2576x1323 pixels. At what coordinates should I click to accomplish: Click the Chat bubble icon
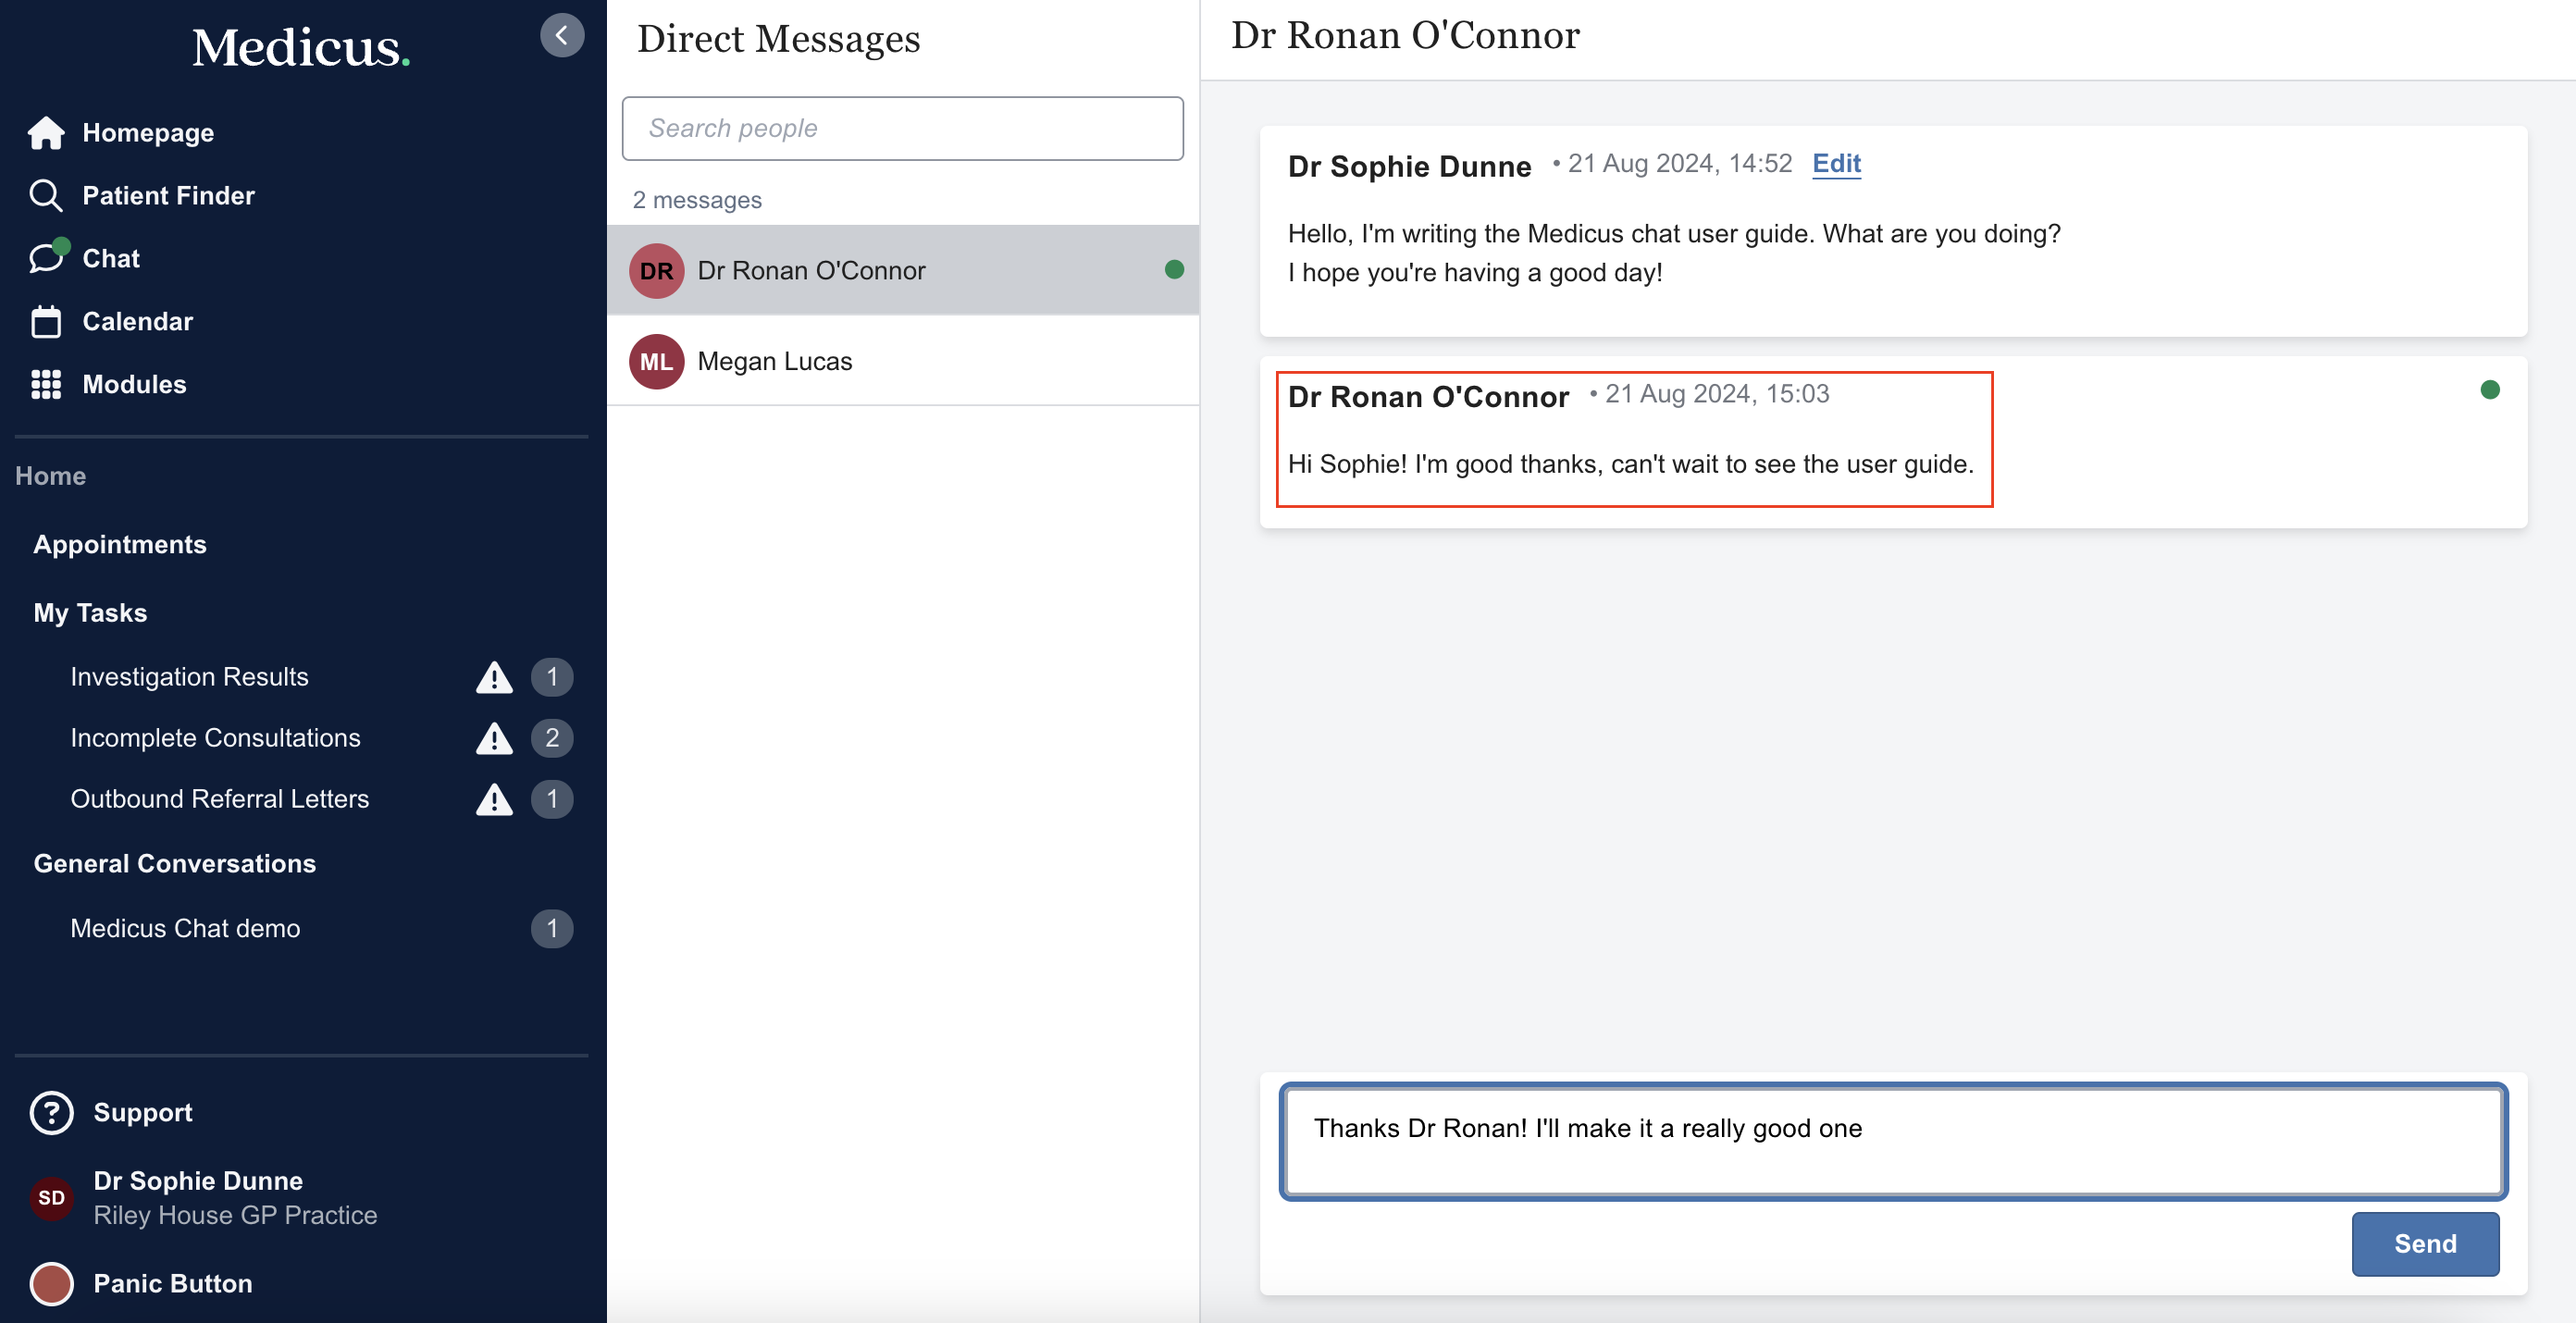coord(46,259)
